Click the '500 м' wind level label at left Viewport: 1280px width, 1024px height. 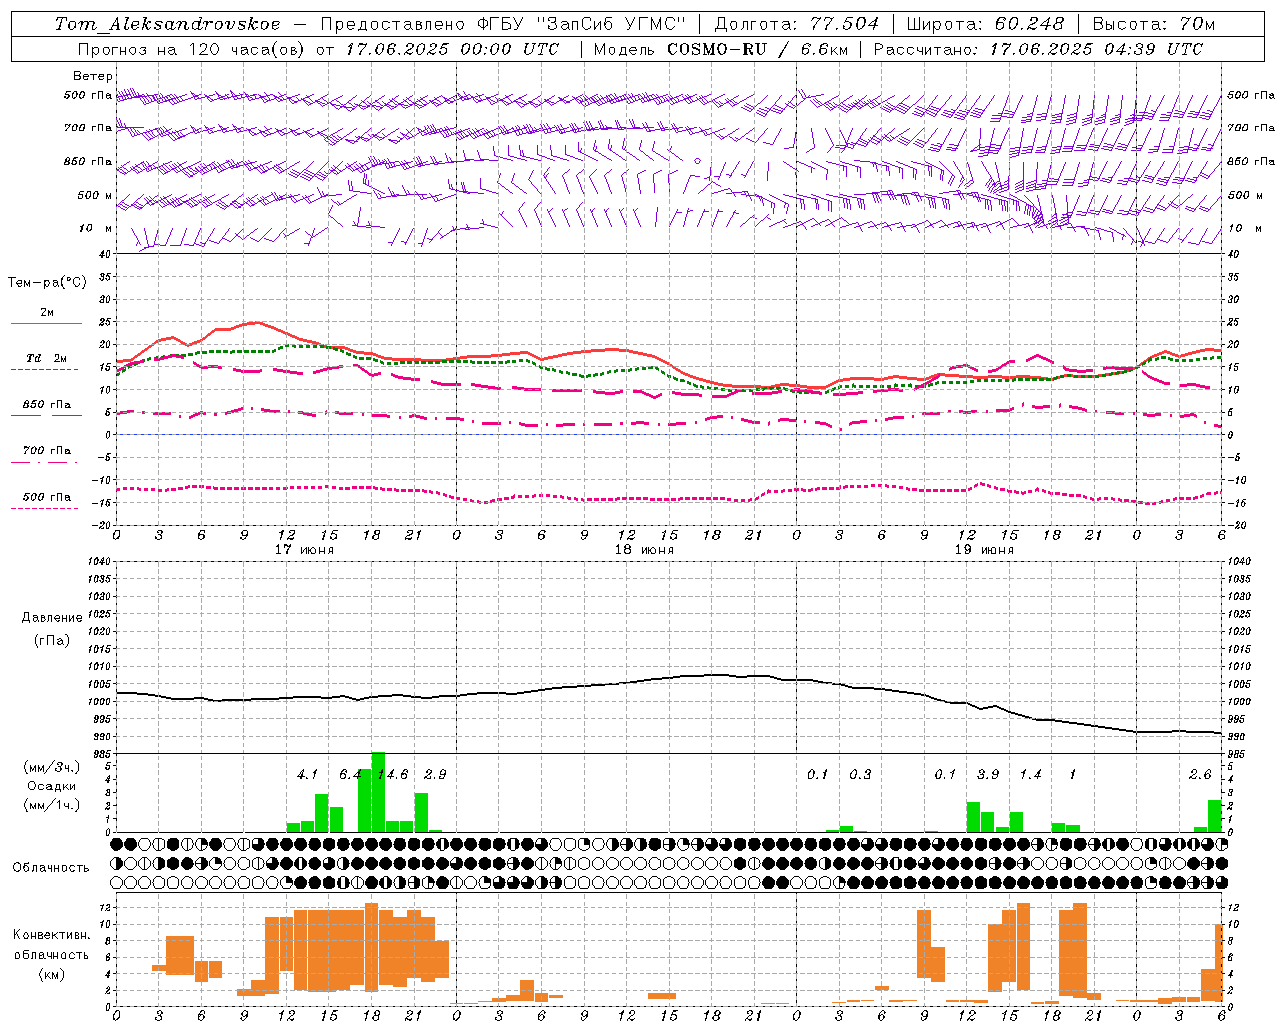point(95,195)
